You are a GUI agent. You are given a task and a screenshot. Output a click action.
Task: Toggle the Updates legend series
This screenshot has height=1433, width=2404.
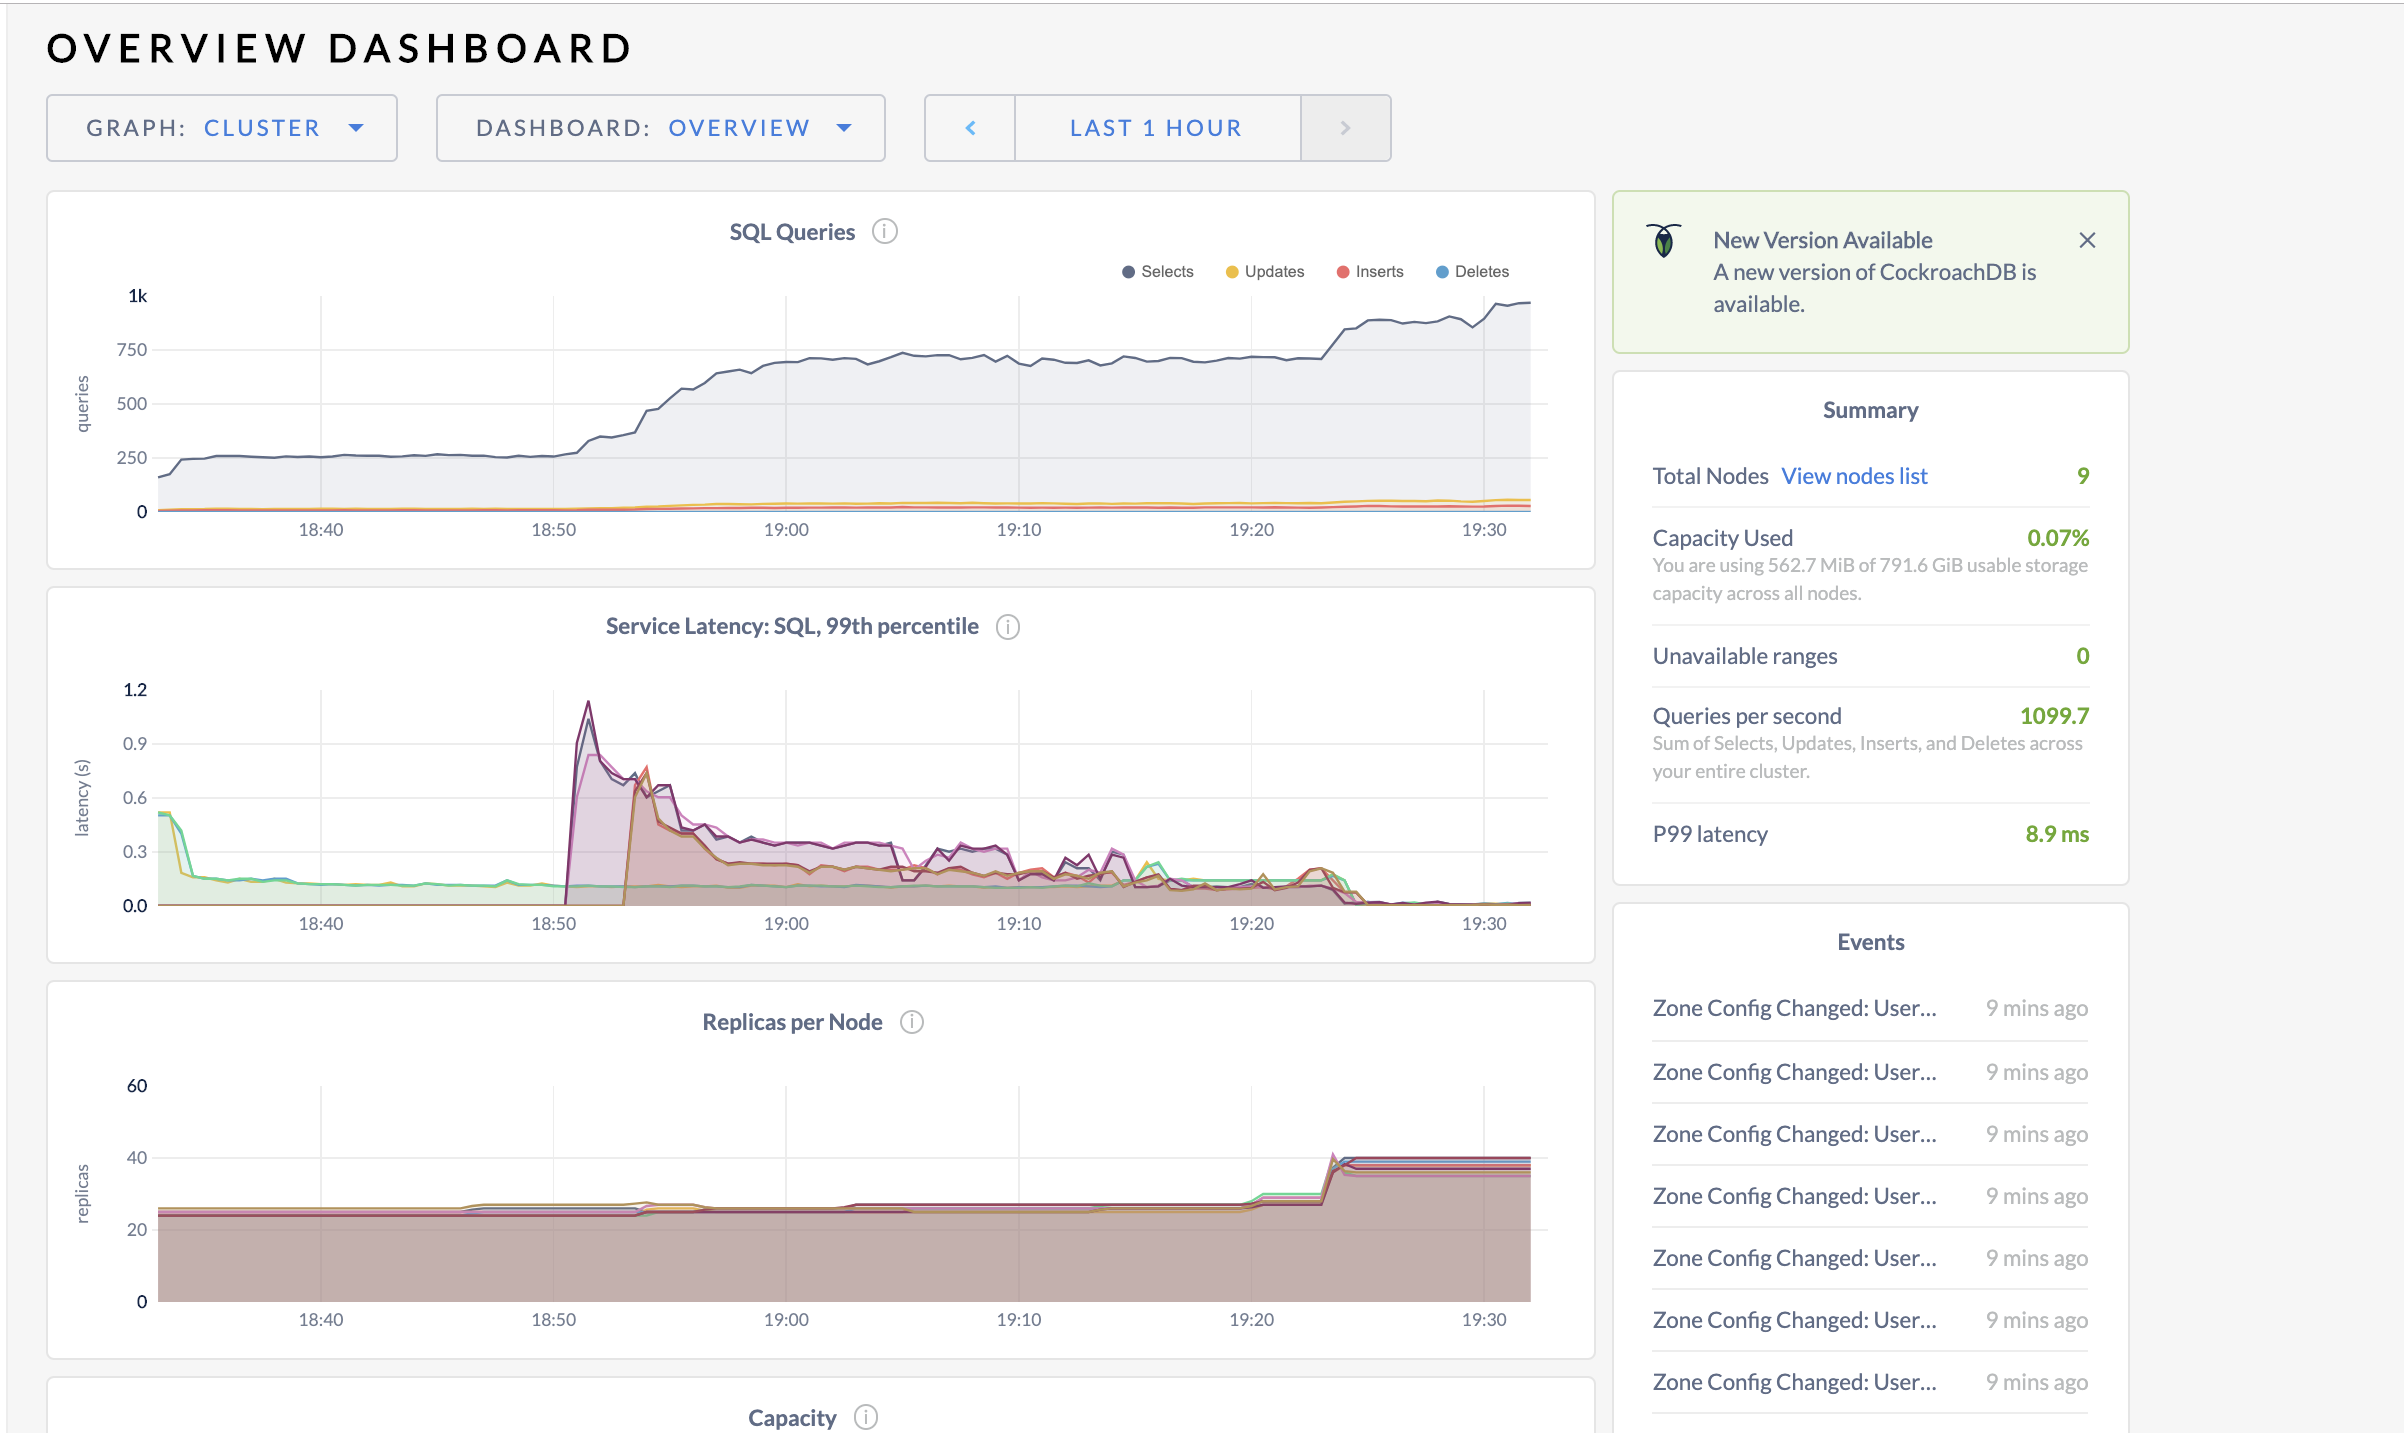pyautogui.click(x=1265, y=272)
